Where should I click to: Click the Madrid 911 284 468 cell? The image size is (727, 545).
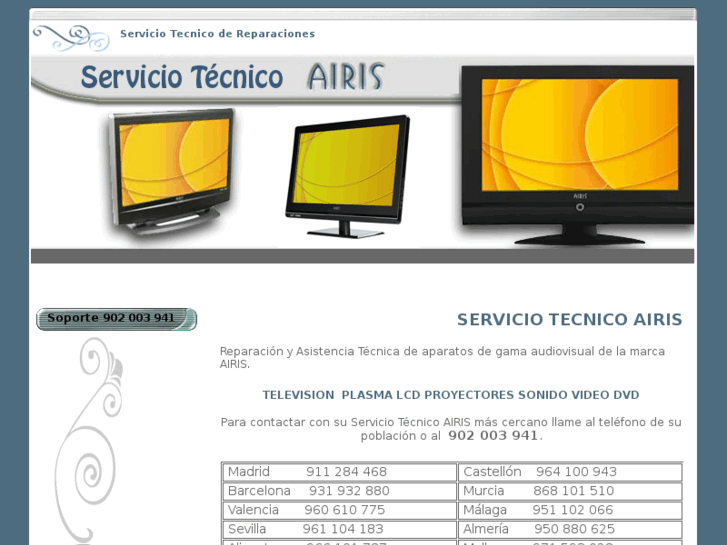[x=340, y=472]
